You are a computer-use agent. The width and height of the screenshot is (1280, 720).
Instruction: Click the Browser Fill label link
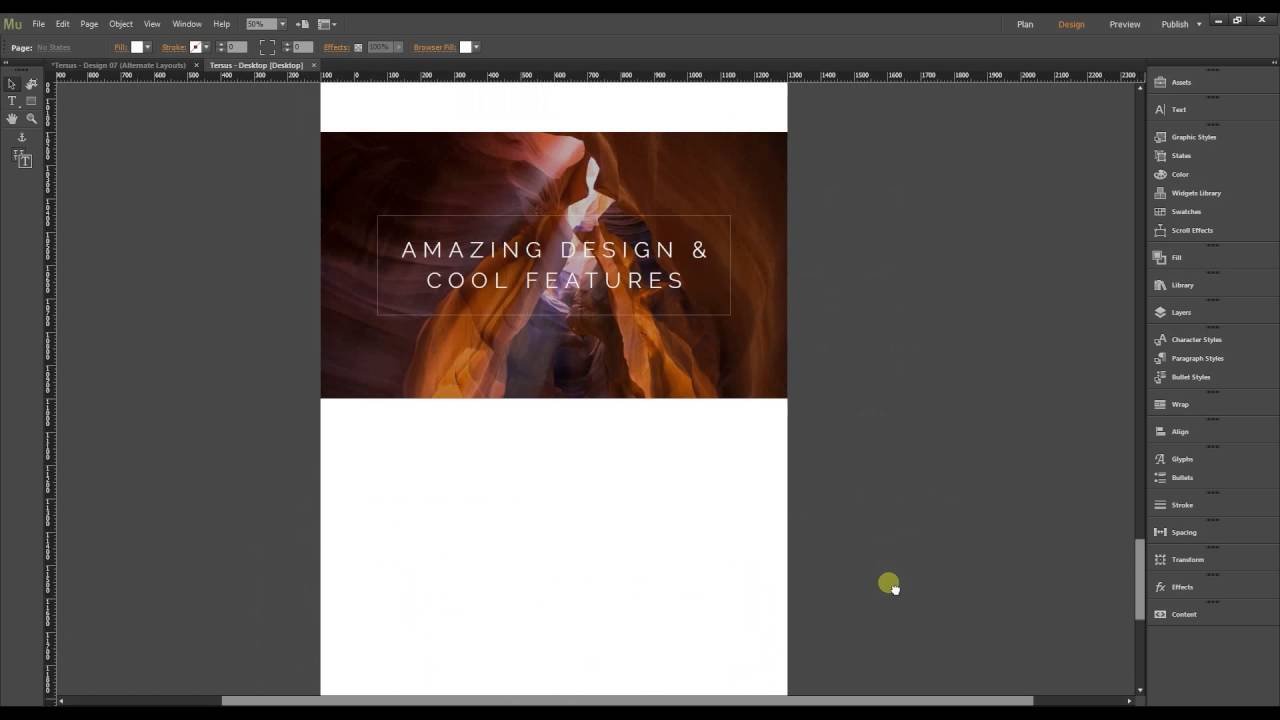tap(434, 47)
